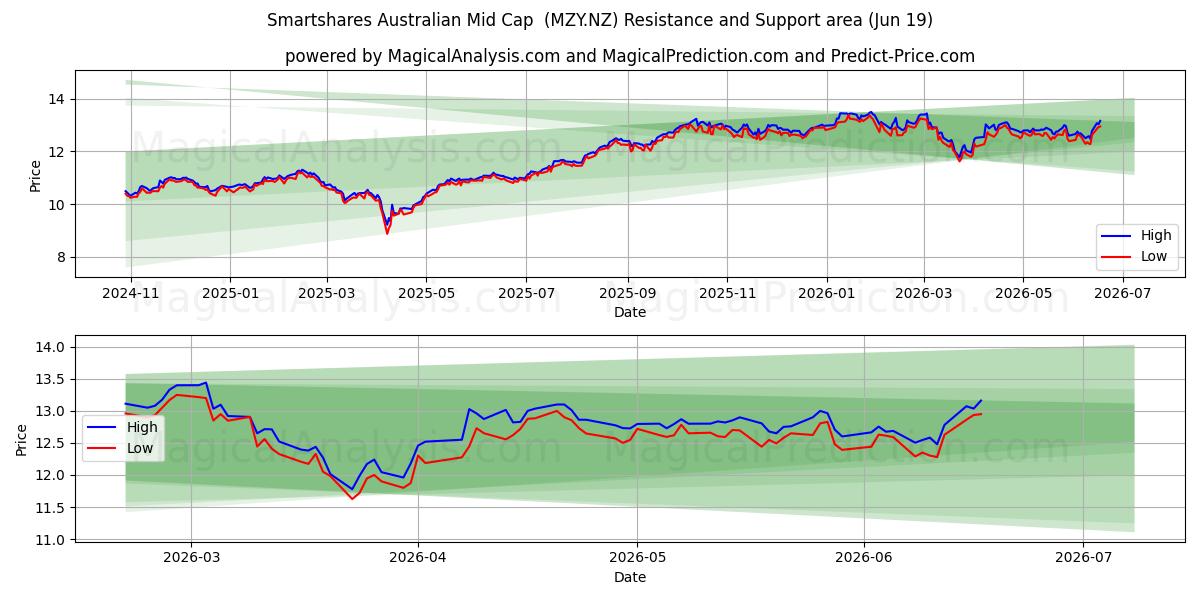Click the '2025-01' x-axis label on top chart
This screenshot has width=1200, height=600.
[230, 295]
